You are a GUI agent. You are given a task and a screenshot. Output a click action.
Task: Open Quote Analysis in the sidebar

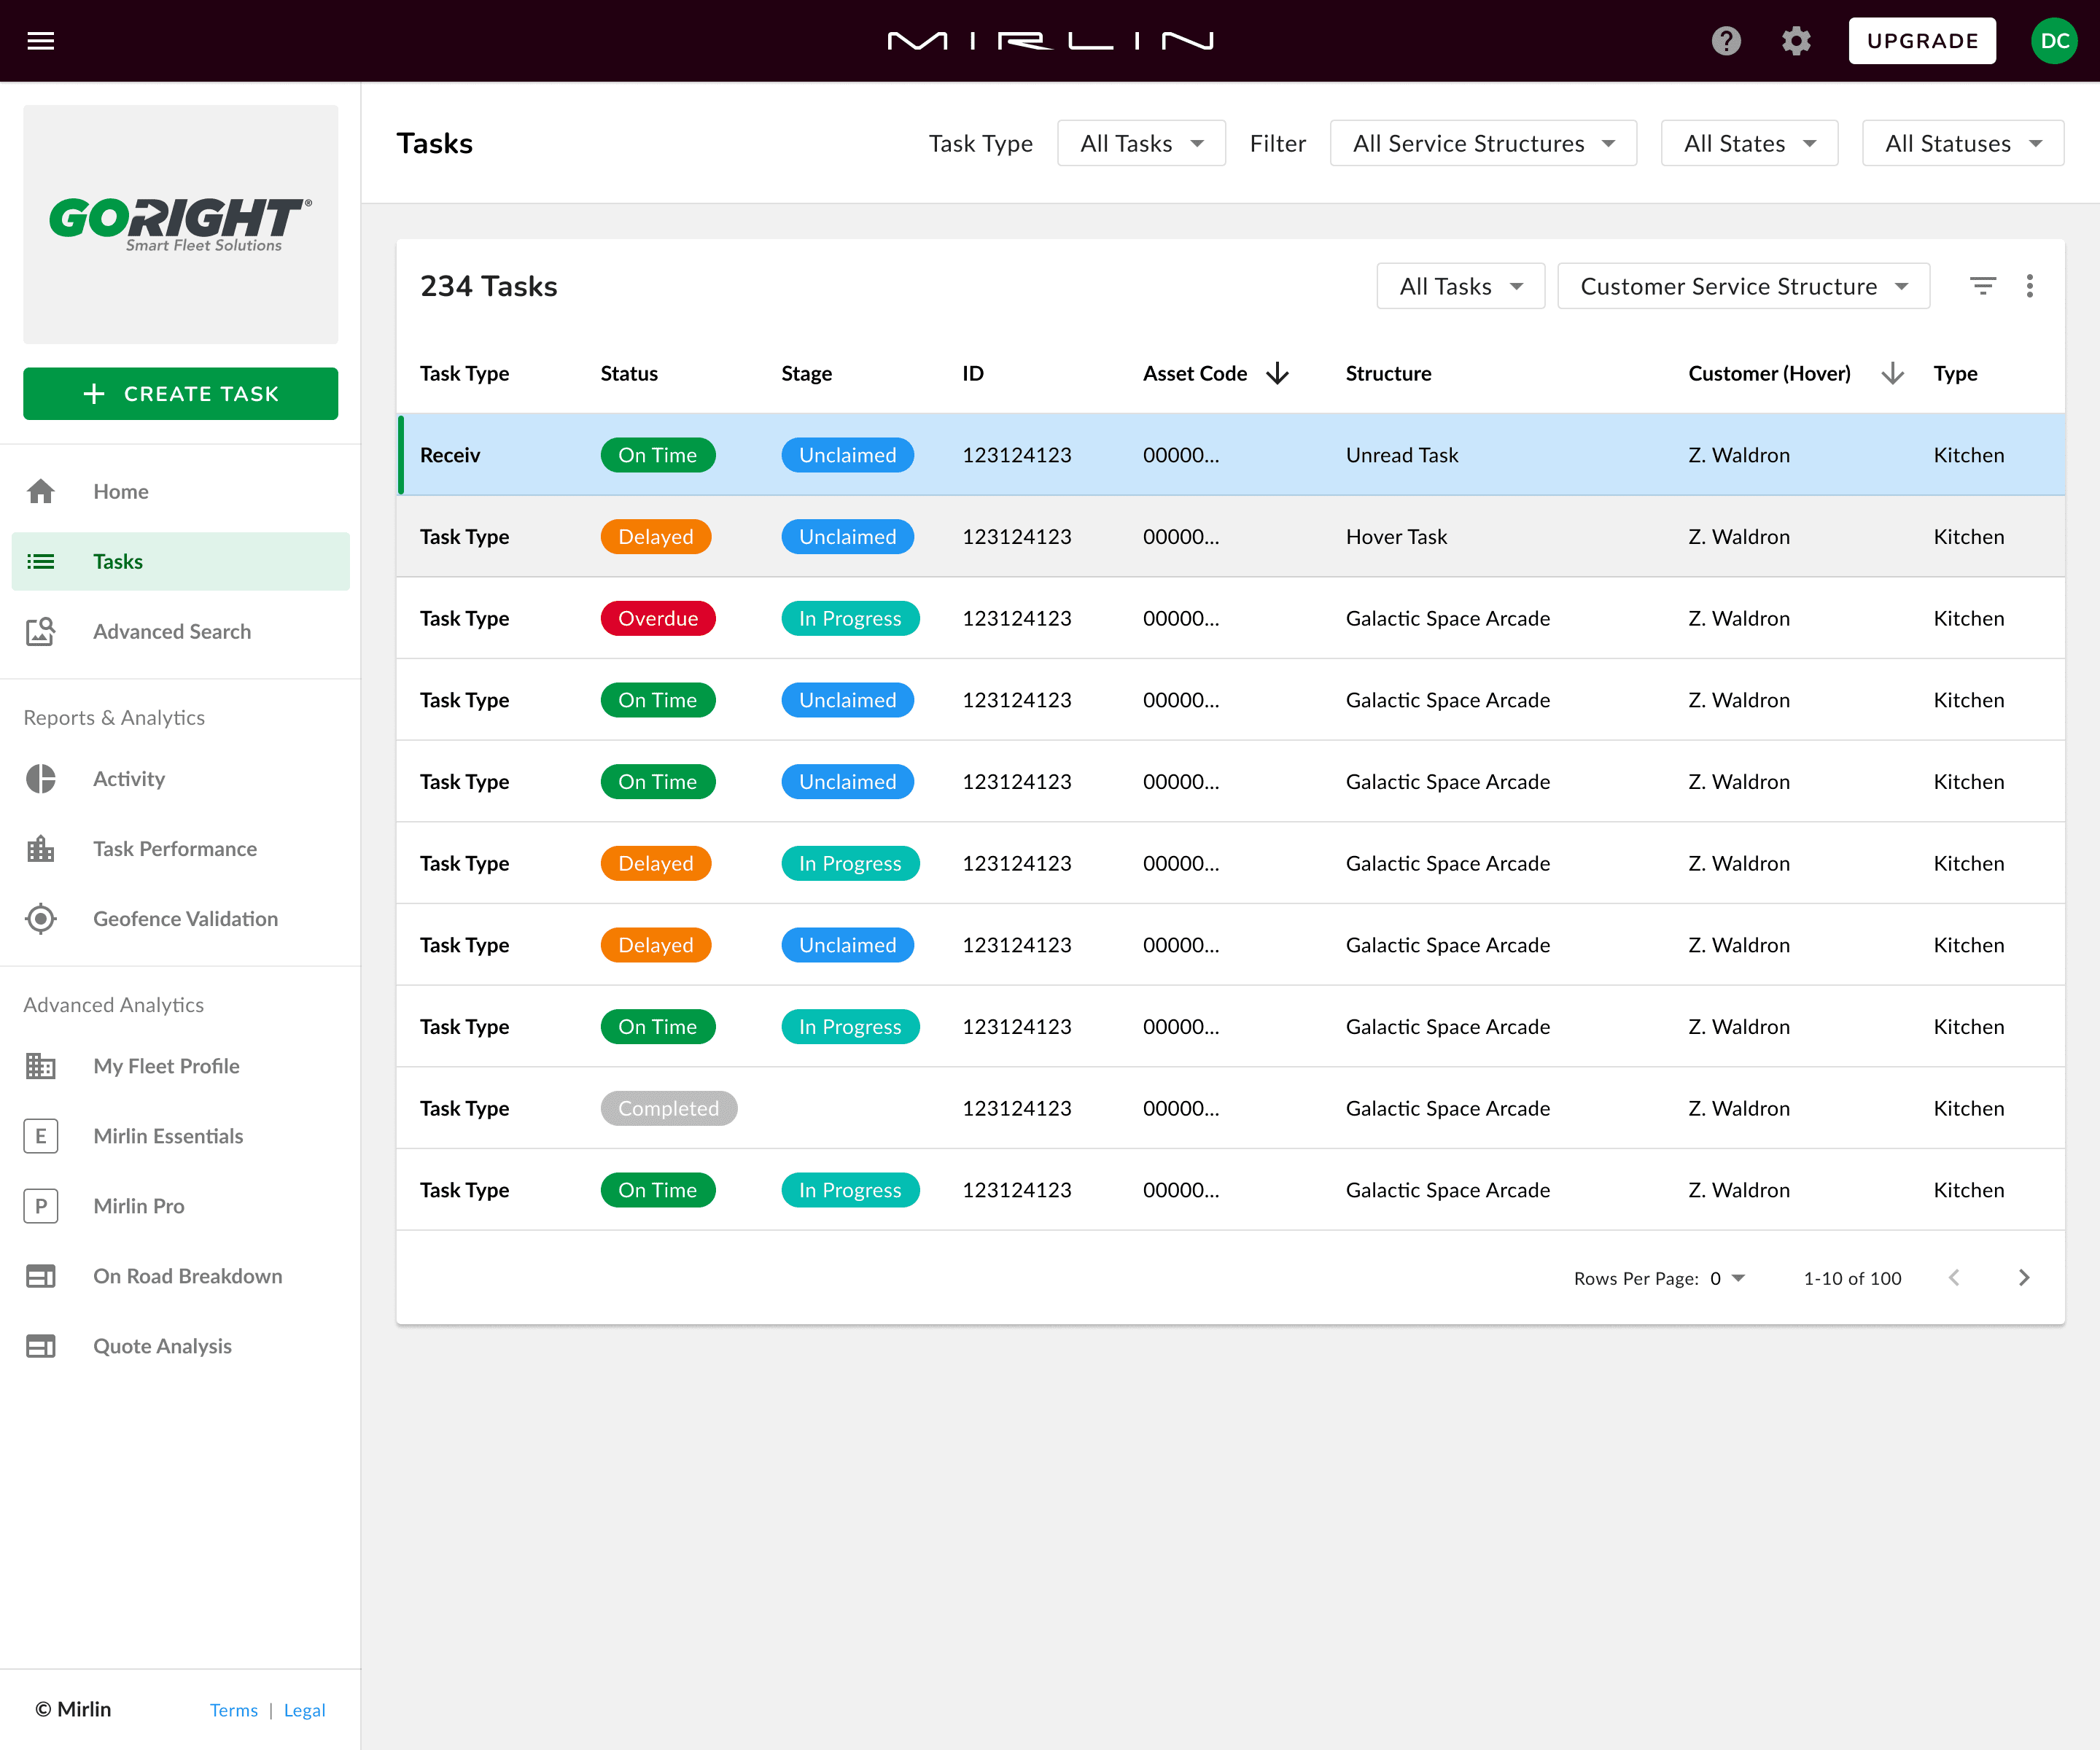(180, 1345)
